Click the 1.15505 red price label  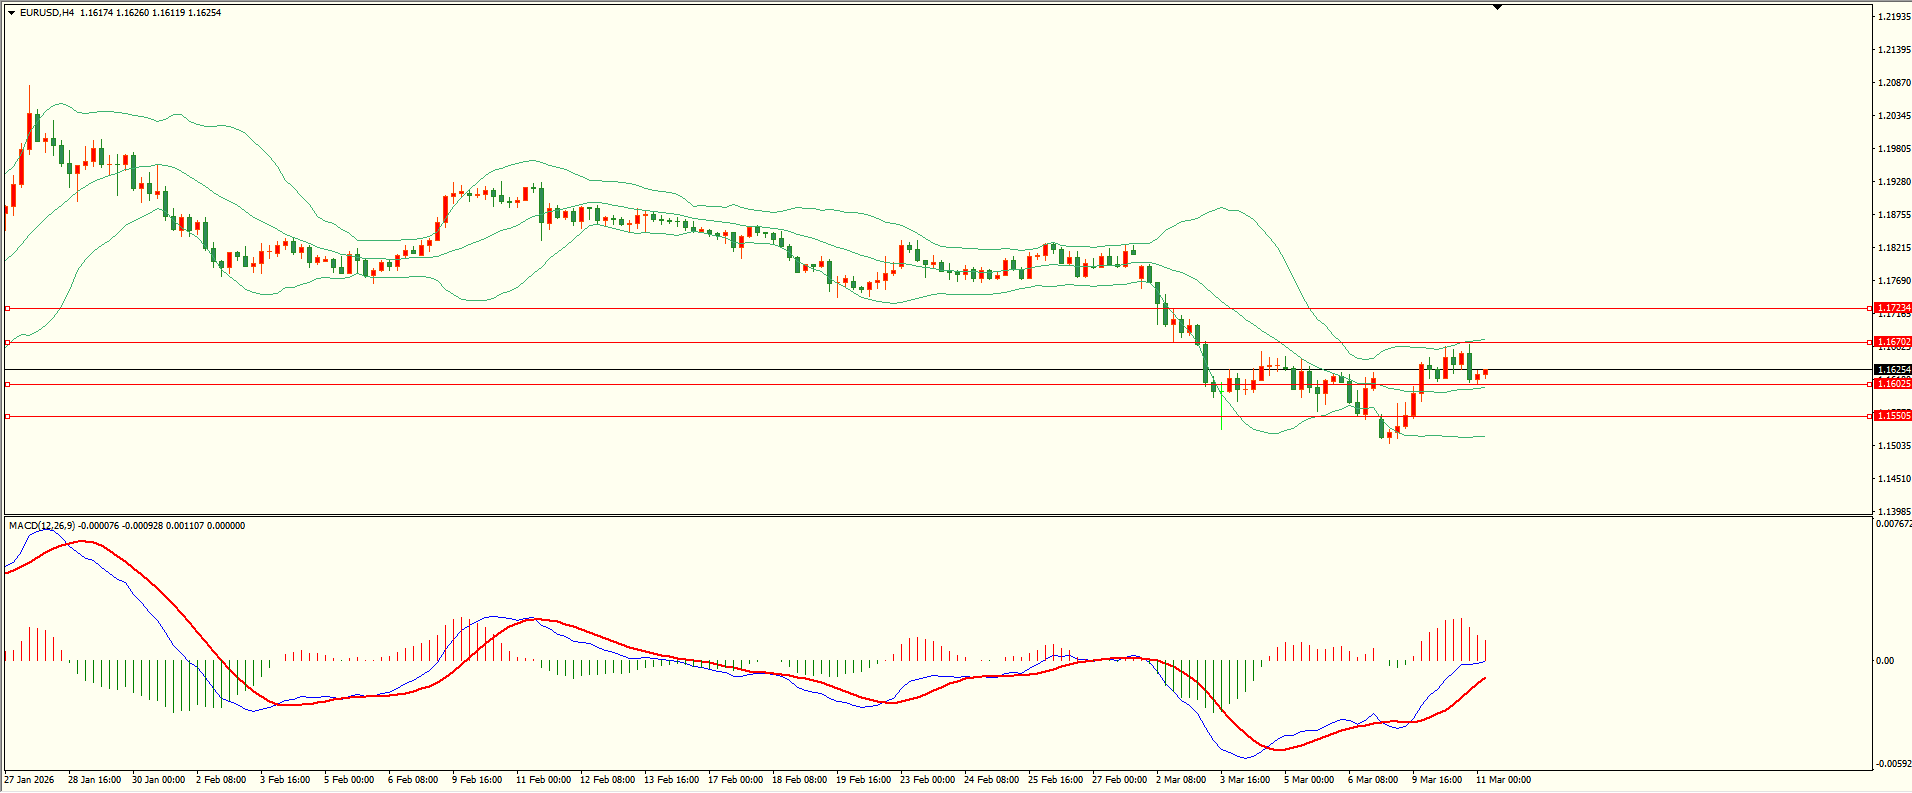click(1892, 416)
